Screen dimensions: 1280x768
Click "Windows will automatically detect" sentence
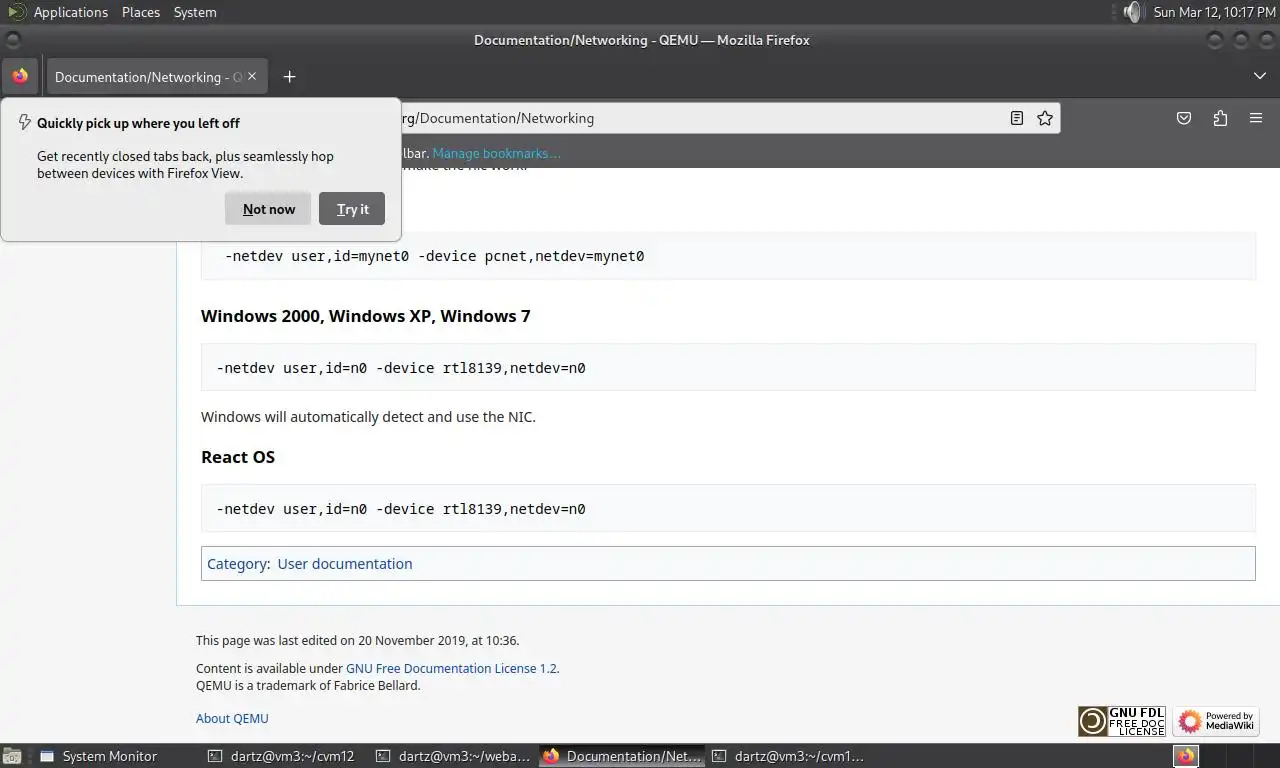tap(368, 417)
